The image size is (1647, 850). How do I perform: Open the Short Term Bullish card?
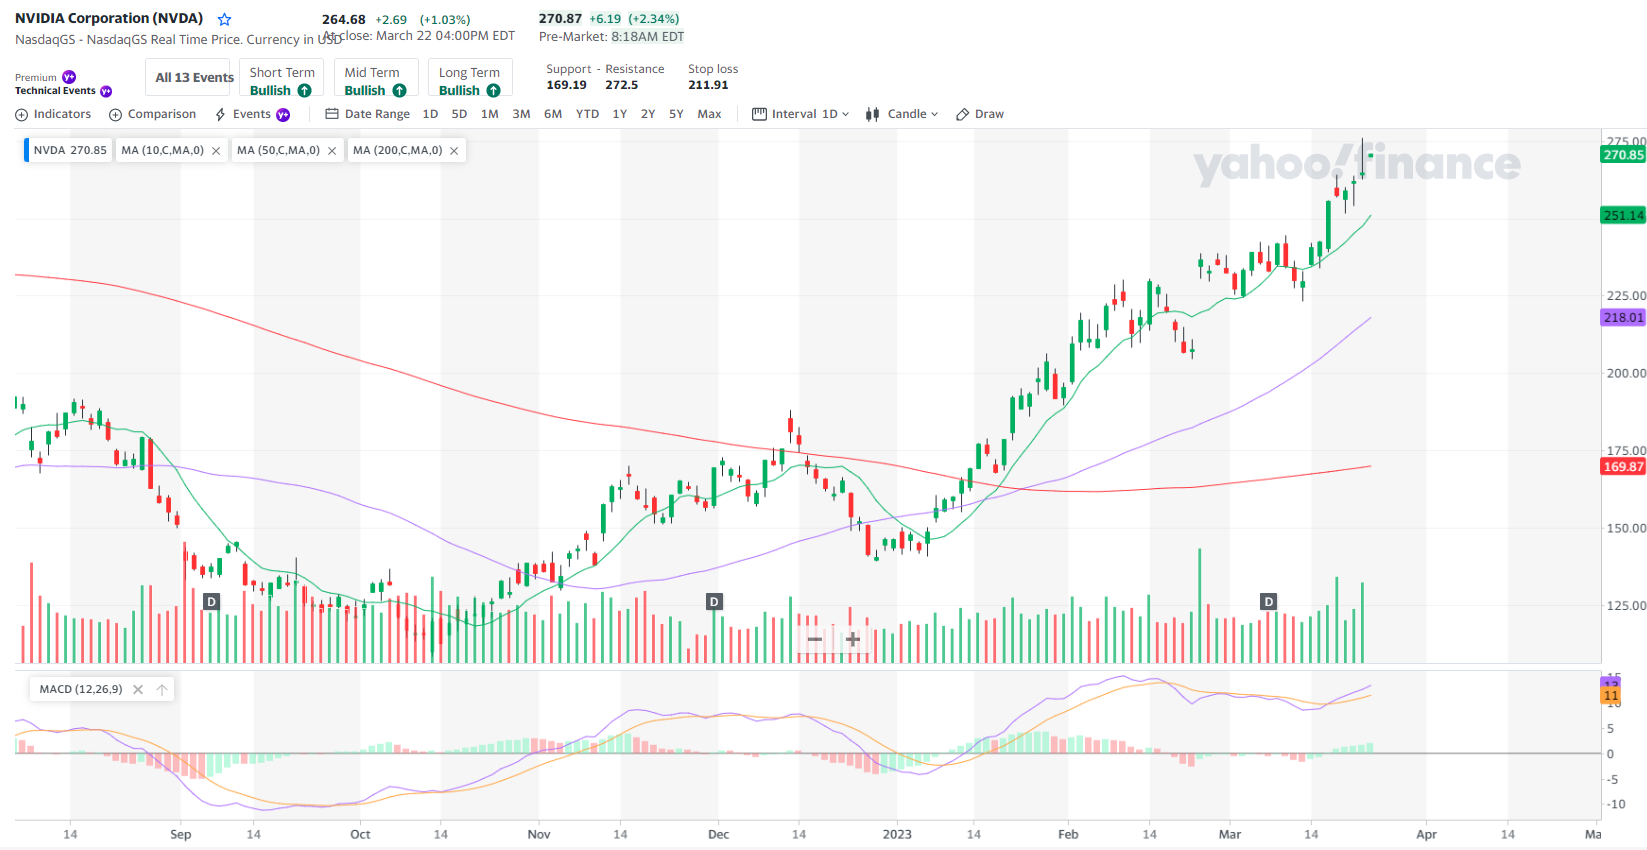[282, 78]
